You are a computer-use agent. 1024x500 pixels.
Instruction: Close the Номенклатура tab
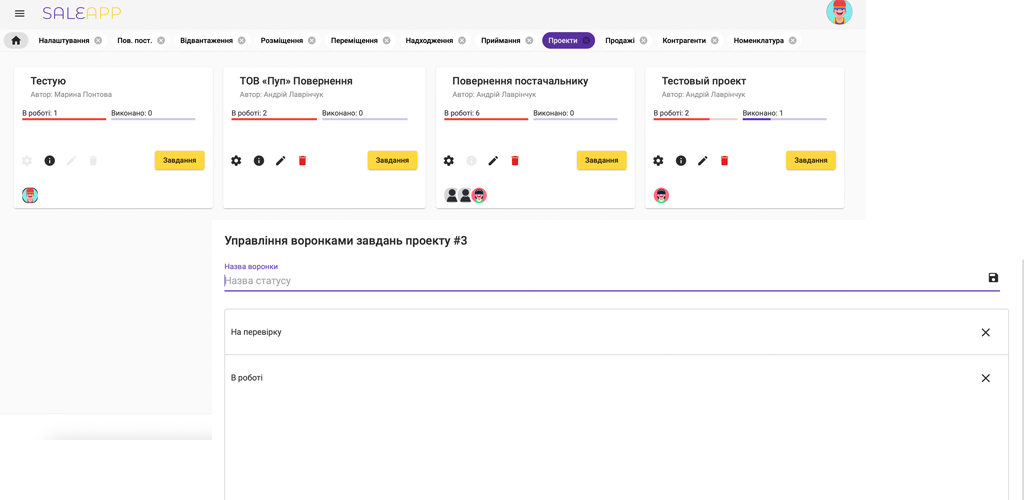point(792,40)
